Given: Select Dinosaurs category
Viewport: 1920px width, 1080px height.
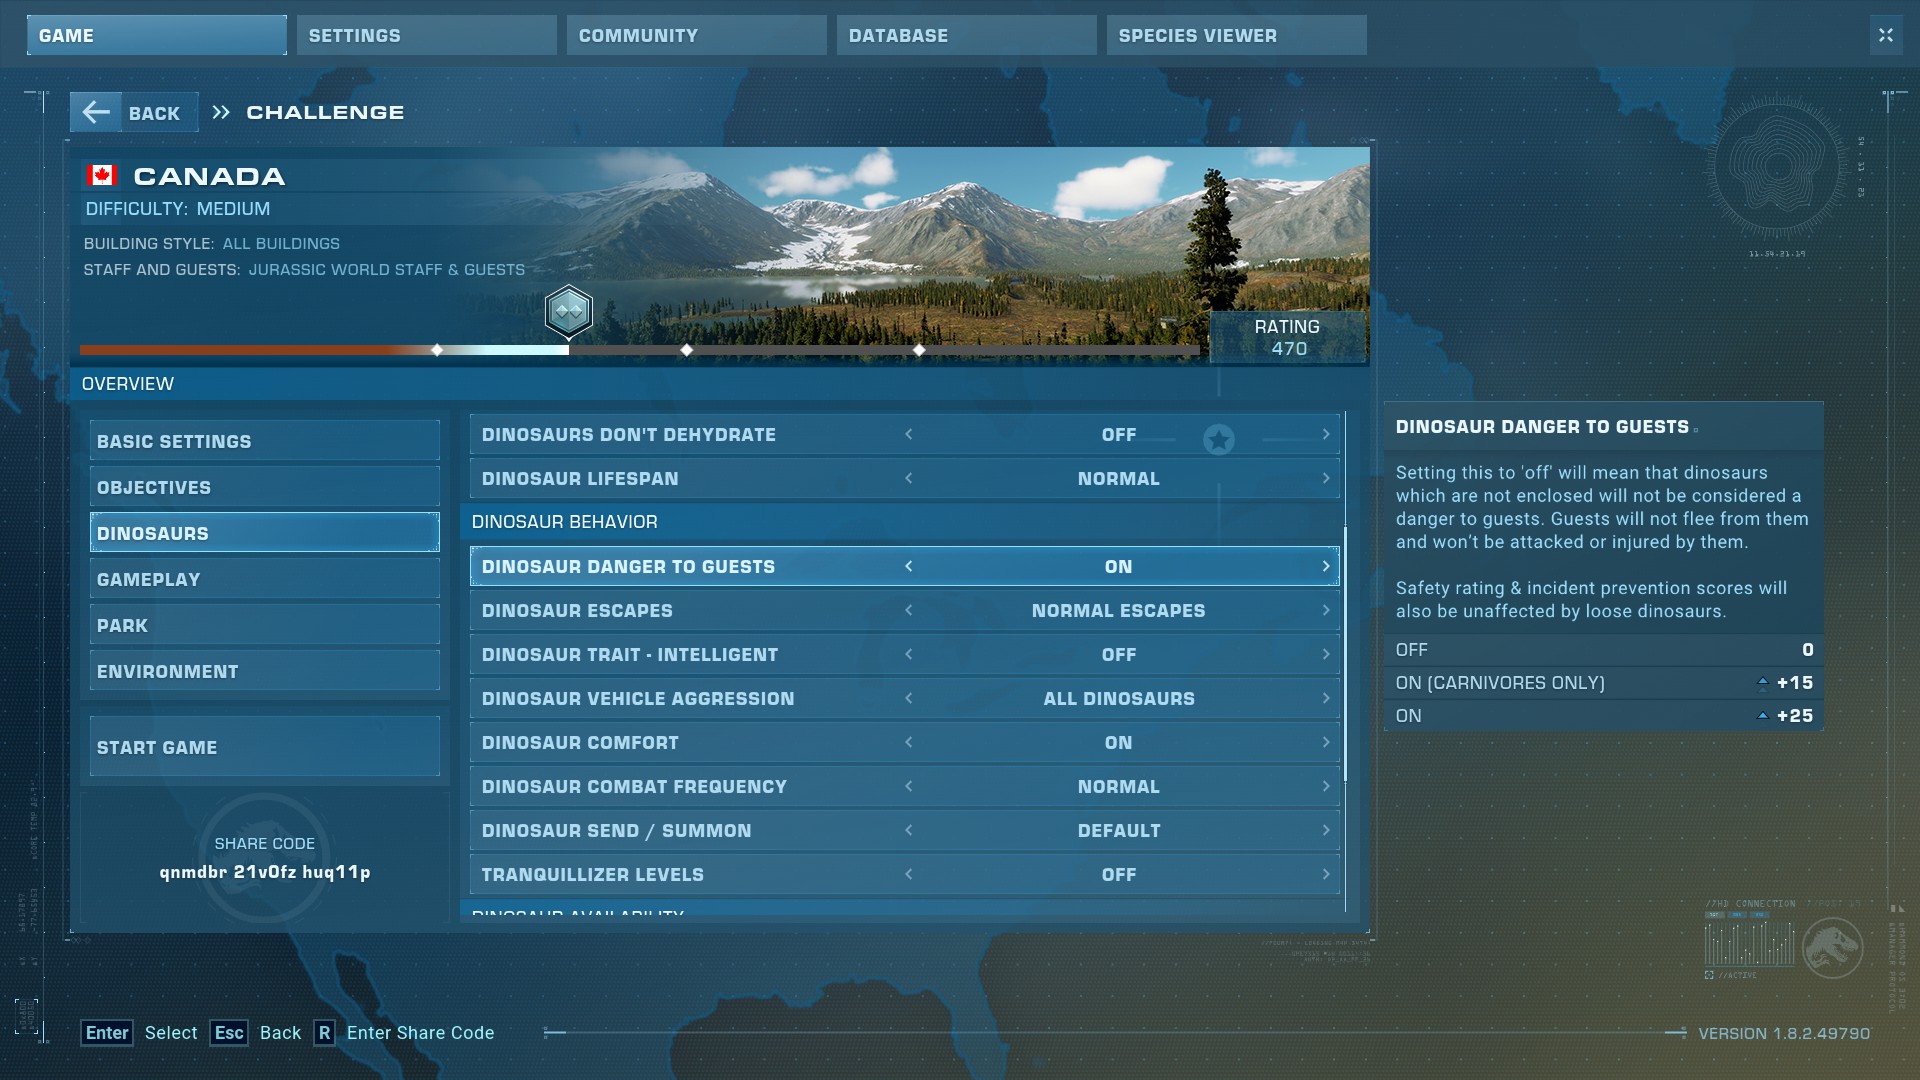Looking at the screenshot, I should click(265, 533).
